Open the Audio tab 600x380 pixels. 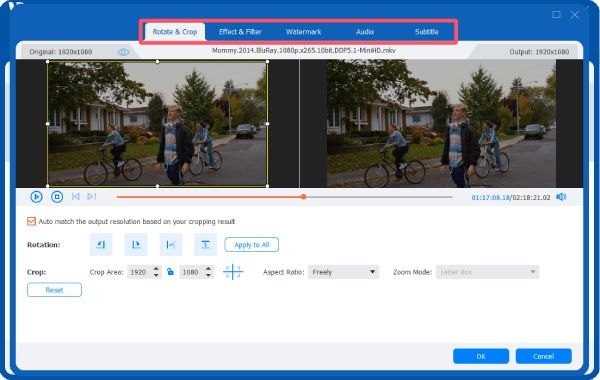point(365,32)
